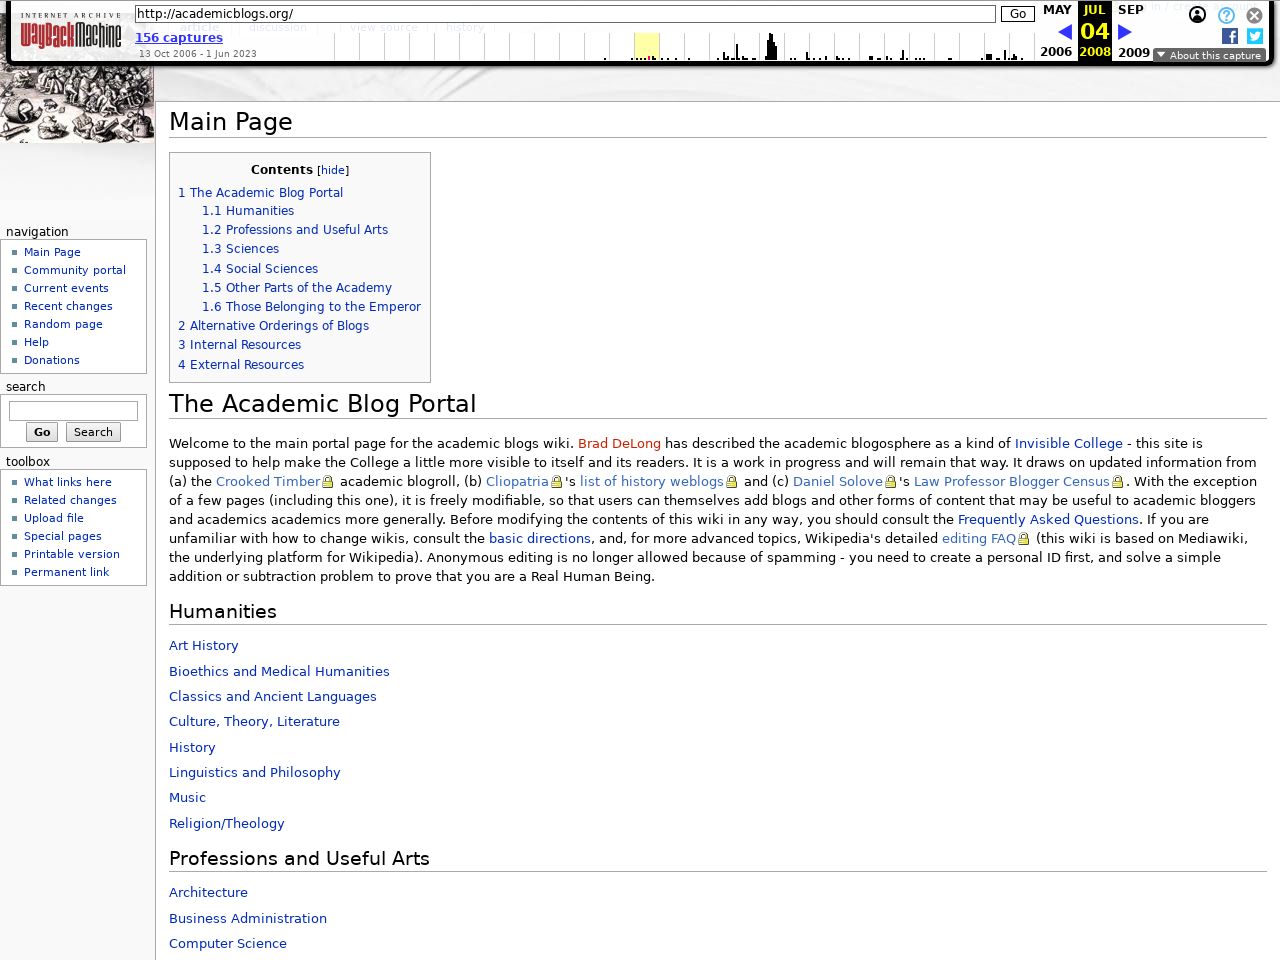Close the Wayback toolbar
This screenshot has width=1280, height=960.
1254,15
